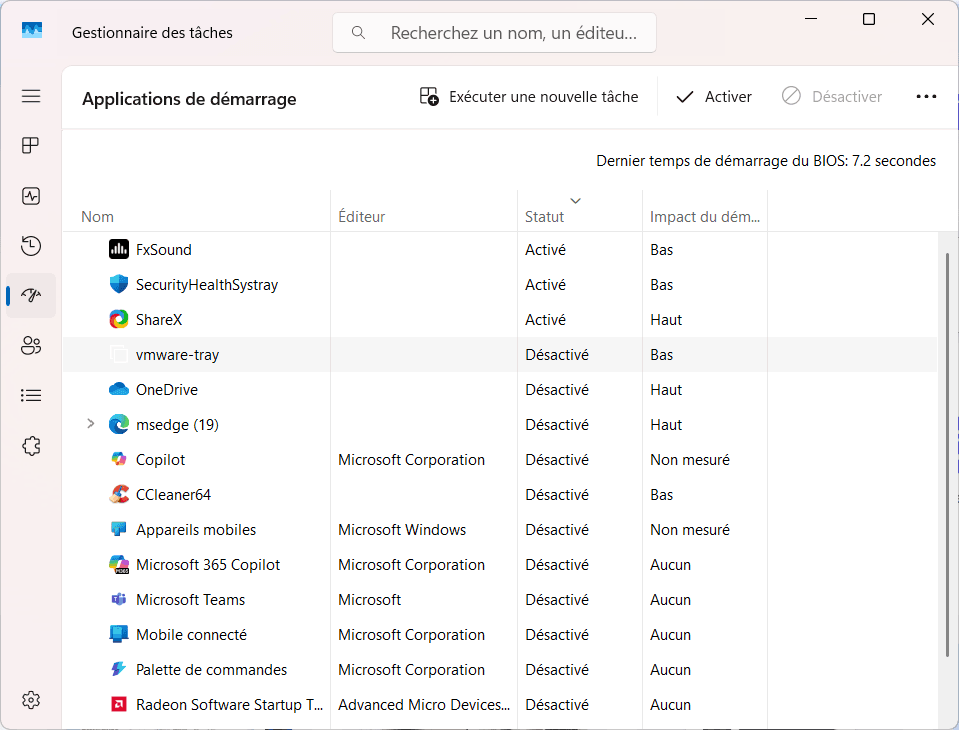959x730 pixels.
Task: Open the Services puzzle icon
Action: click(31, 446)
